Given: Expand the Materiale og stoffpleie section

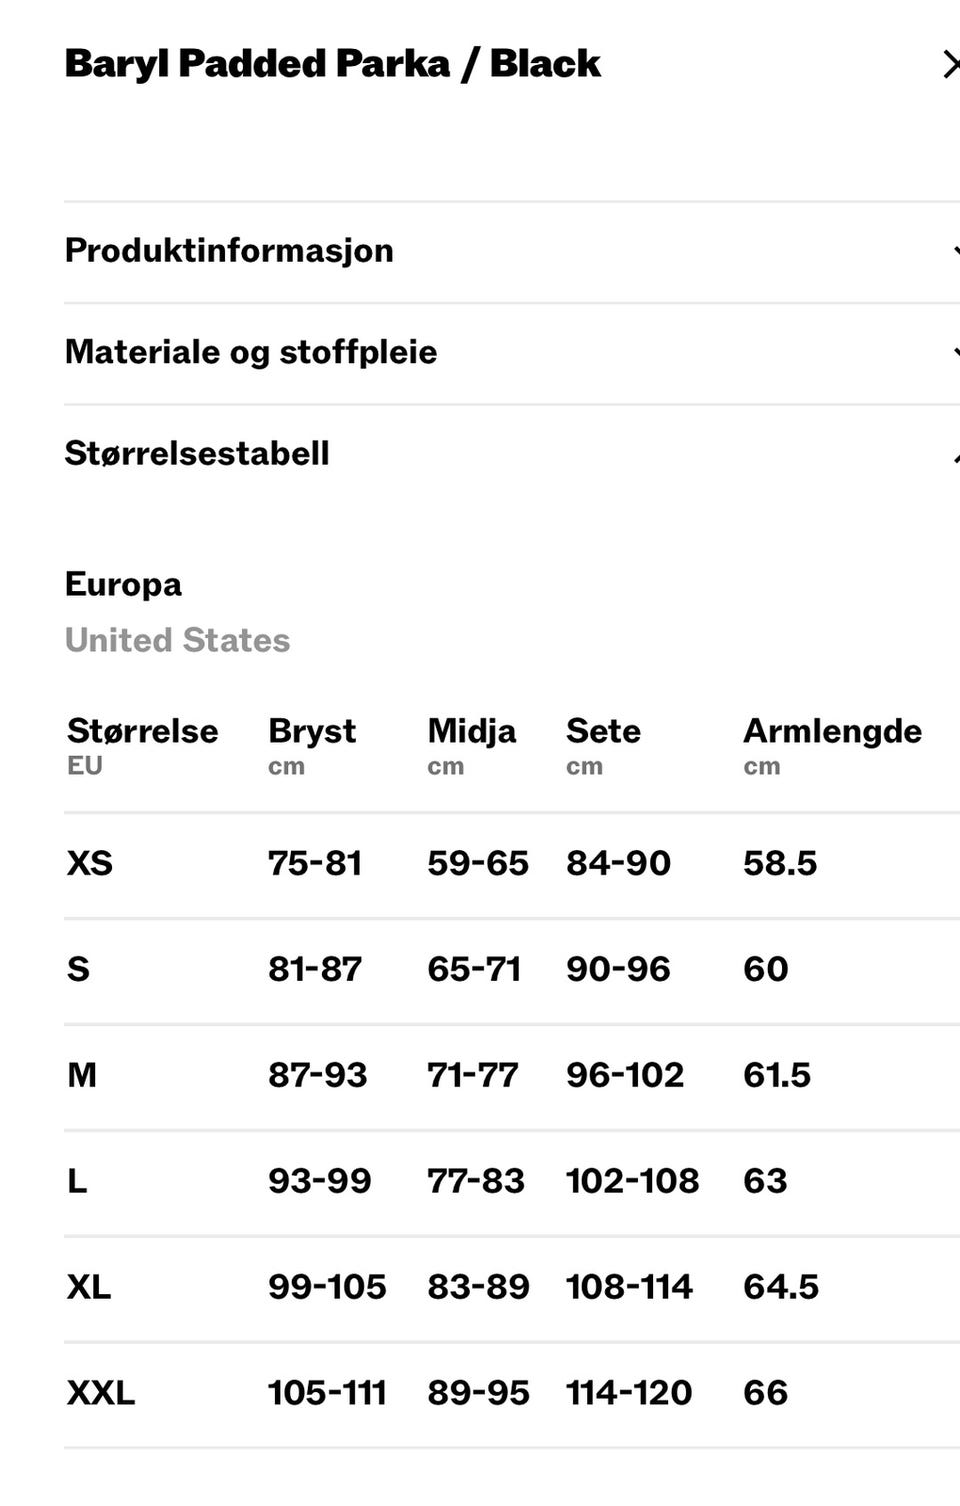Looking at the screenshot, I should [251, 352].
